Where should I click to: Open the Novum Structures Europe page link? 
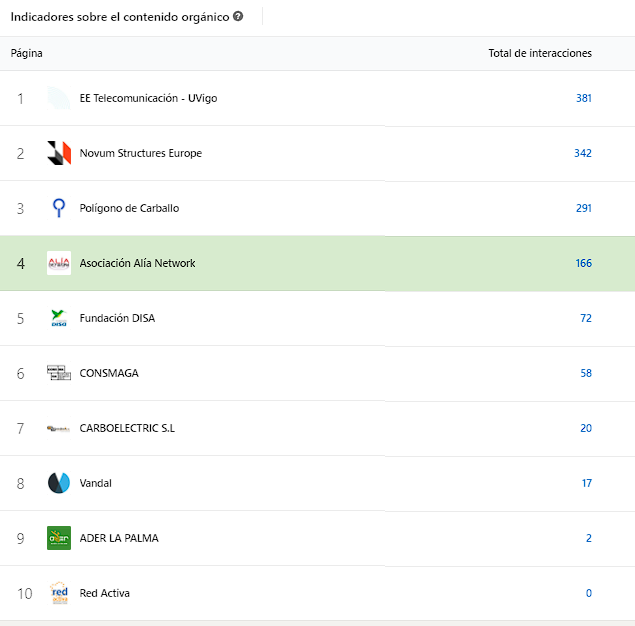pos(141,153)
